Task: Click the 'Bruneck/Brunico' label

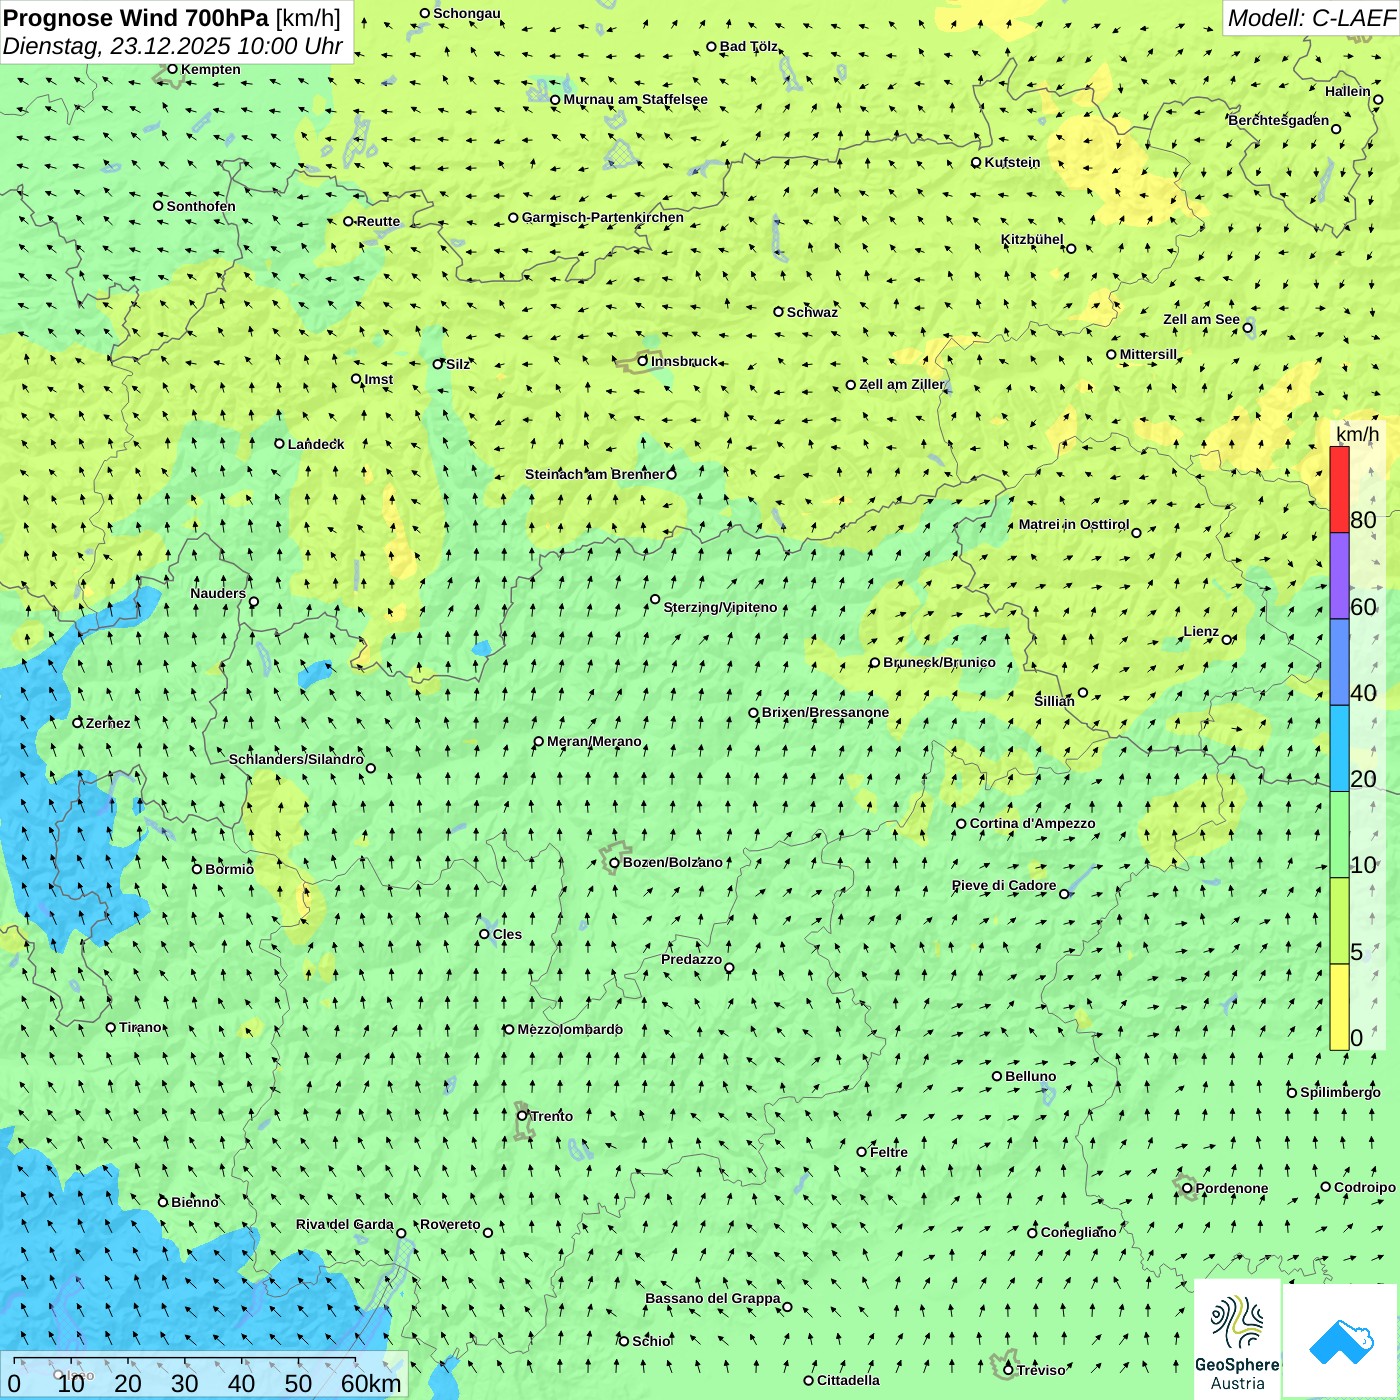Action: click(x=939, y=662)
